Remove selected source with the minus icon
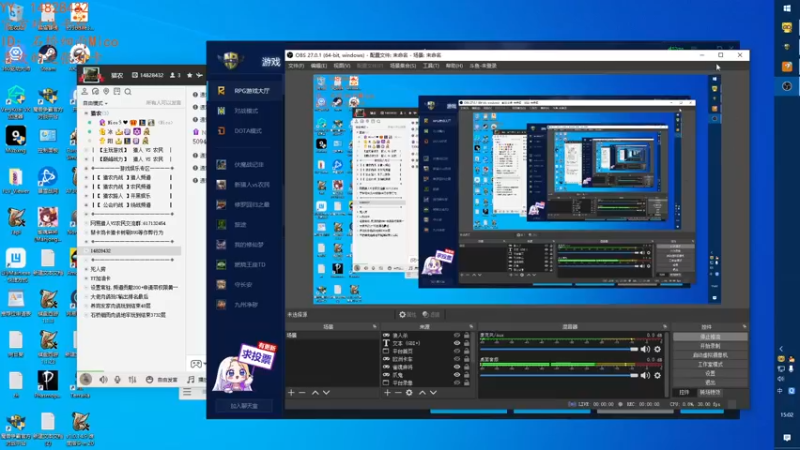The height and width of the screenshot is (450, 800). (x=398, y=392)
